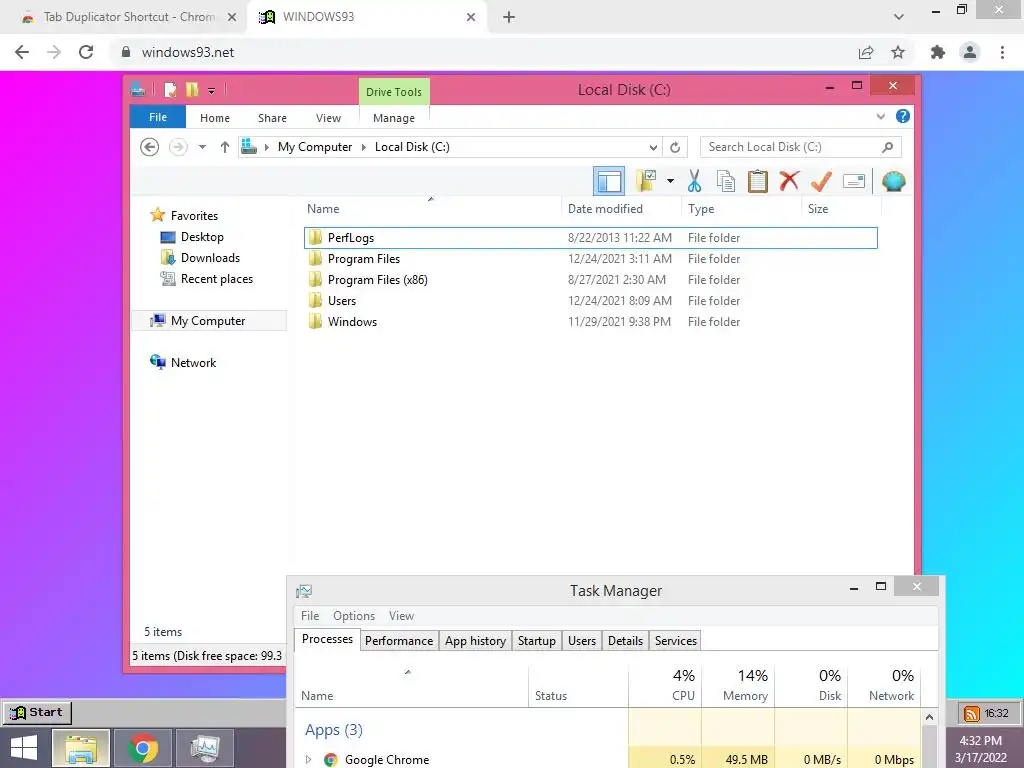1024x768 pixels.
Task: Click the New folder icon in title bar
Action: pos(192,89)
